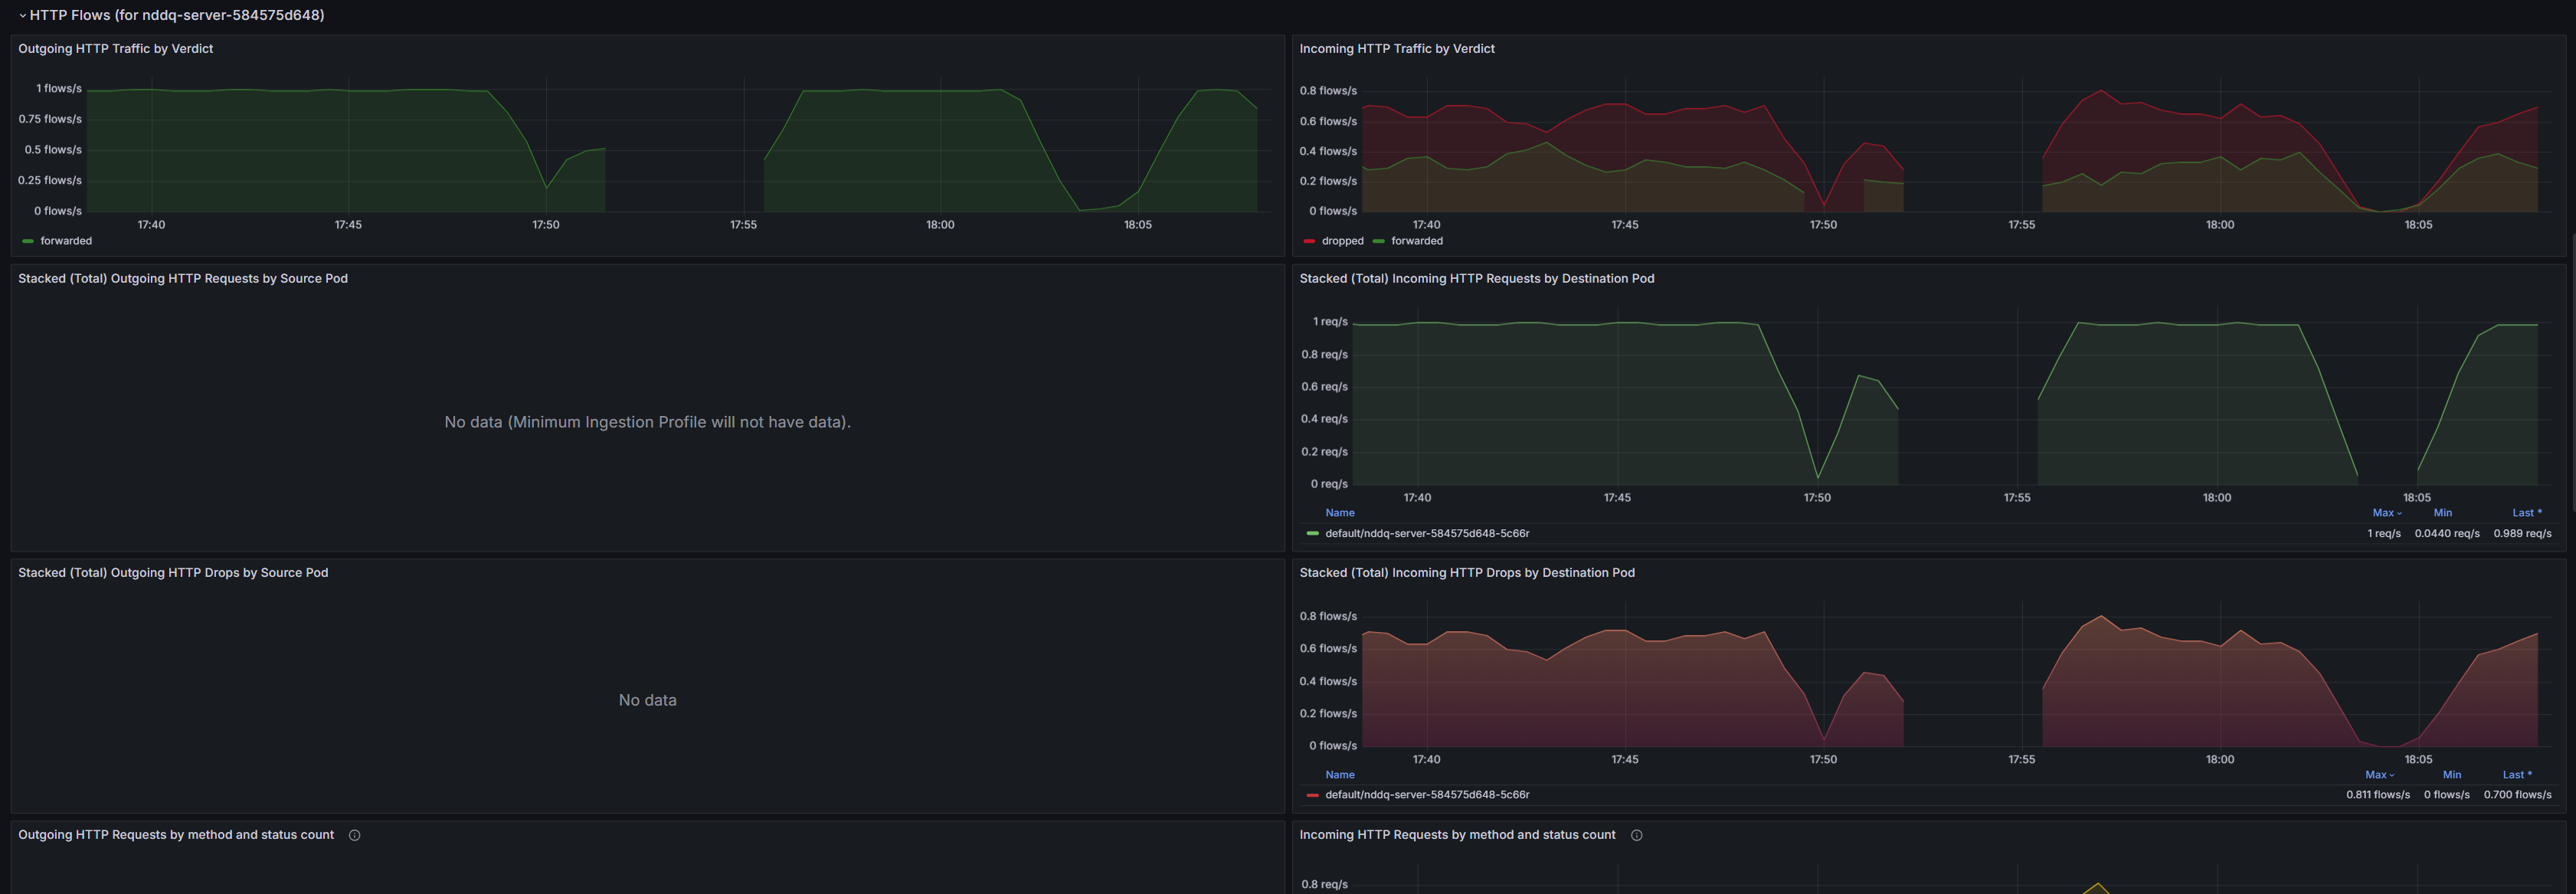Open Stacked Incoming HTTP Drops panel title menu
The image size is (2576, 894).
[x=1466, y=573]
